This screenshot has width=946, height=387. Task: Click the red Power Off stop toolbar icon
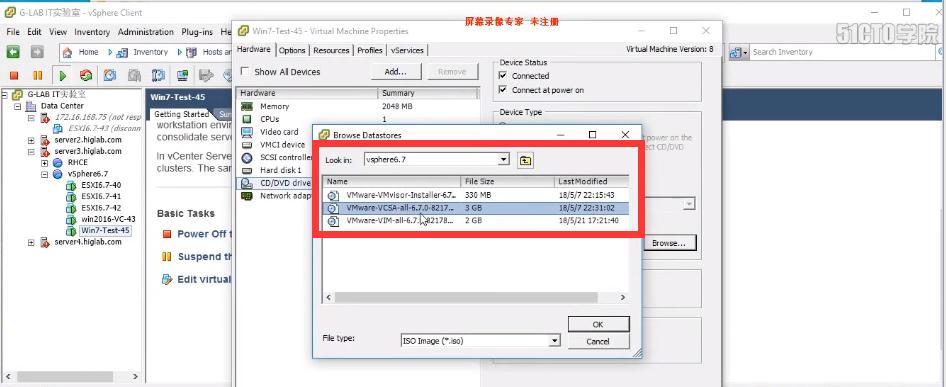pos(14,75)
